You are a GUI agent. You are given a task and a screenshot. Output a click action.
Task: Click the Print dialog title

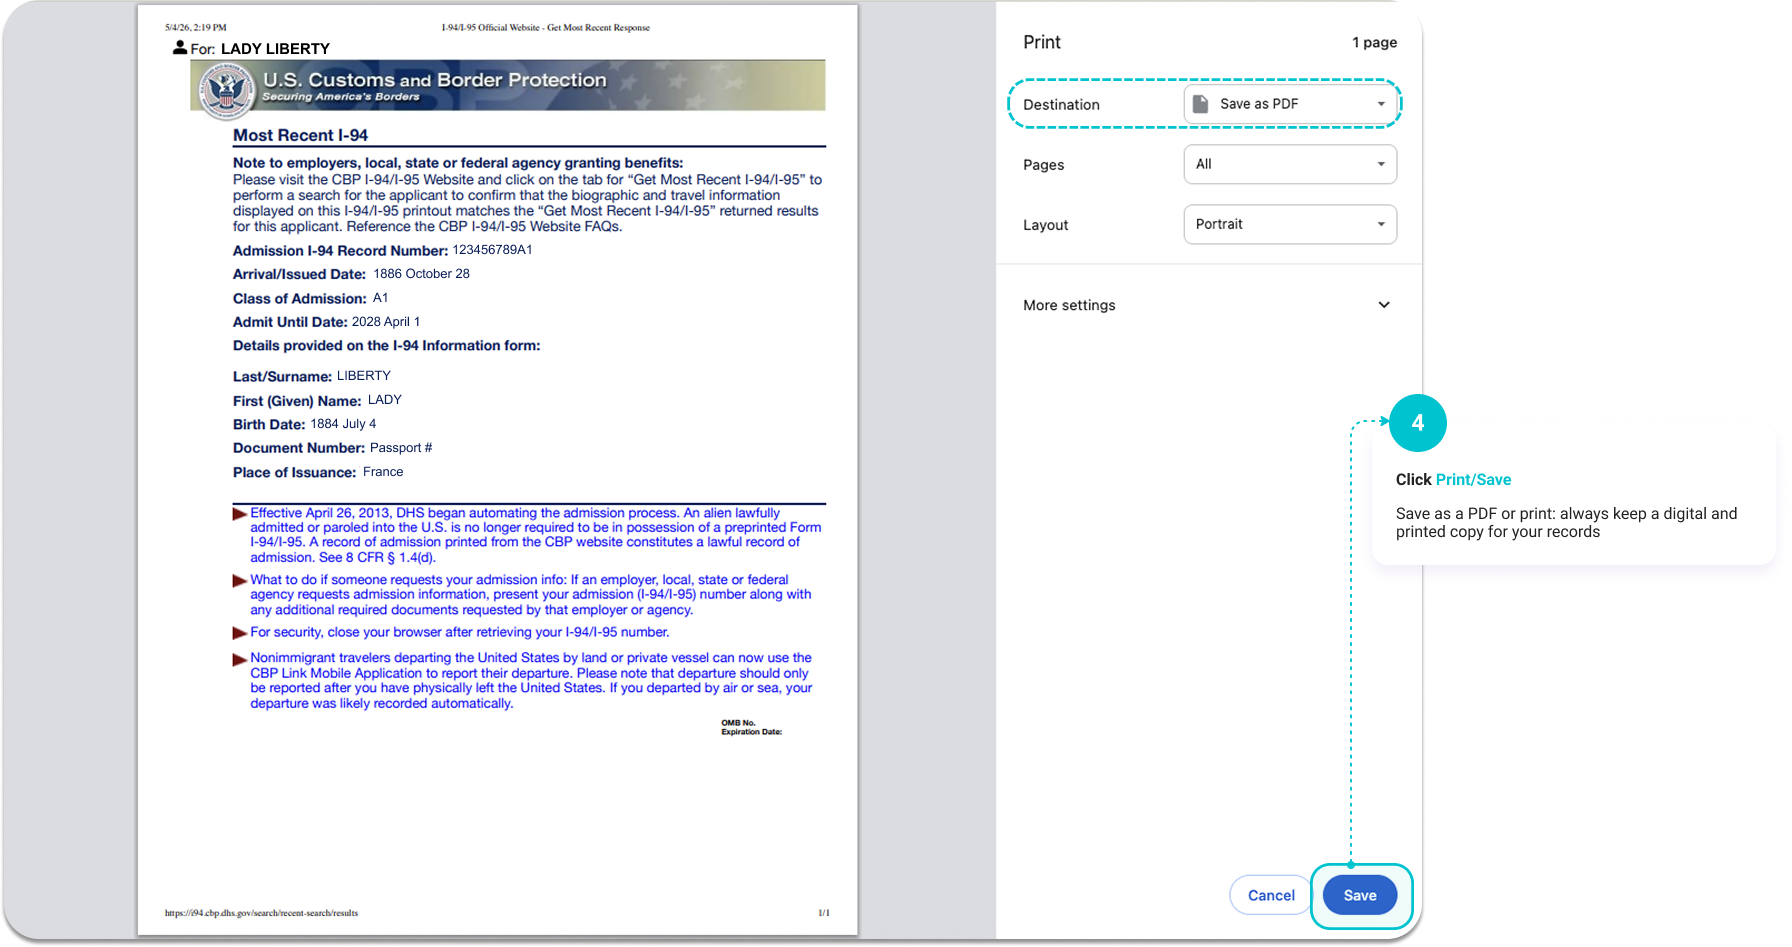[1042, 42]
